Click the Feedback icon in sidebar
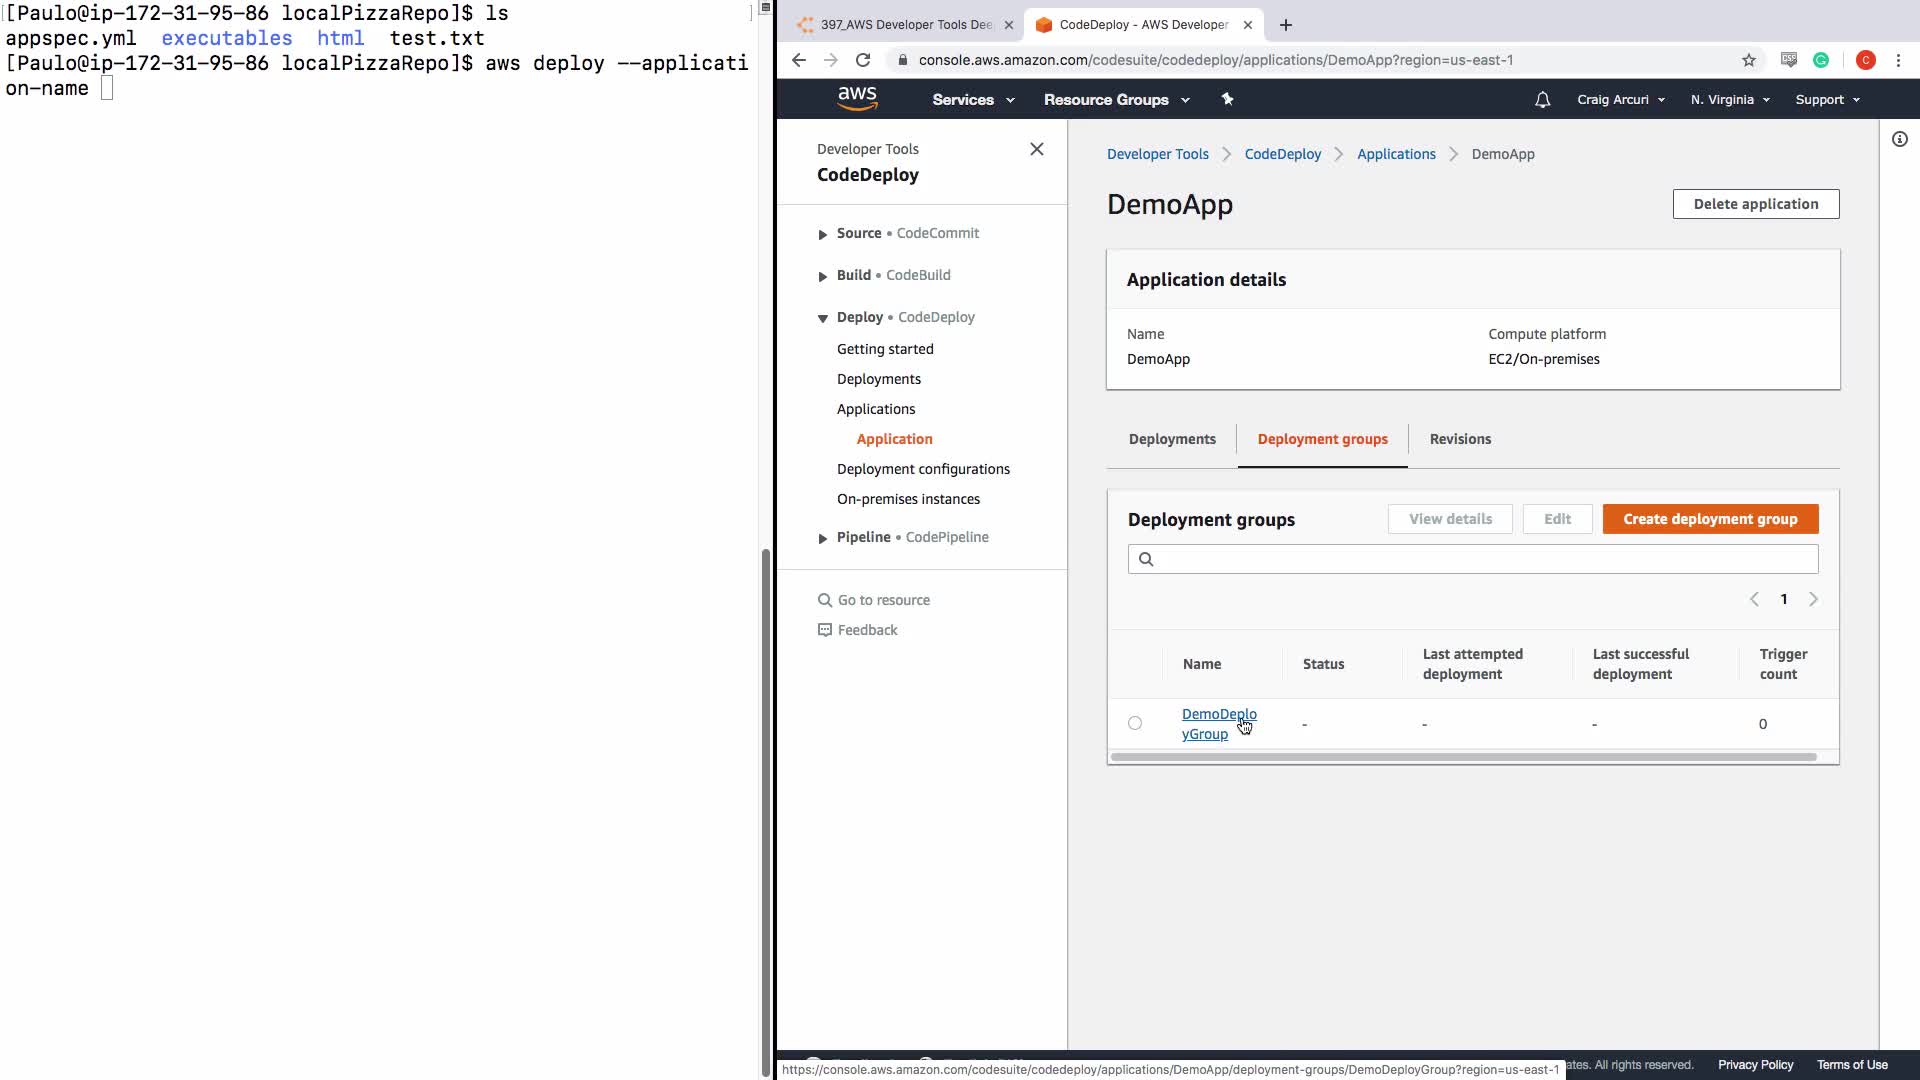Image resolution: width=1920 pixels, height=1080 pixels. pos(825,630)
